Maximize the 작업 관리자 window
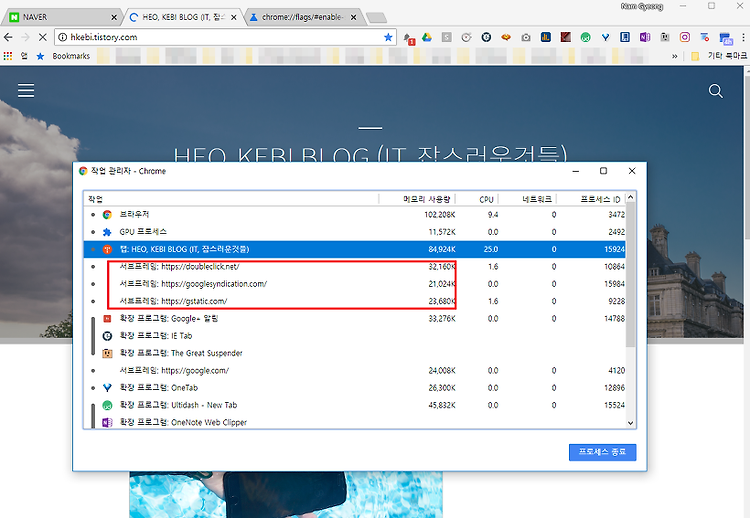The width and height of the screenshot is (750, 518). tap(604, 171)
